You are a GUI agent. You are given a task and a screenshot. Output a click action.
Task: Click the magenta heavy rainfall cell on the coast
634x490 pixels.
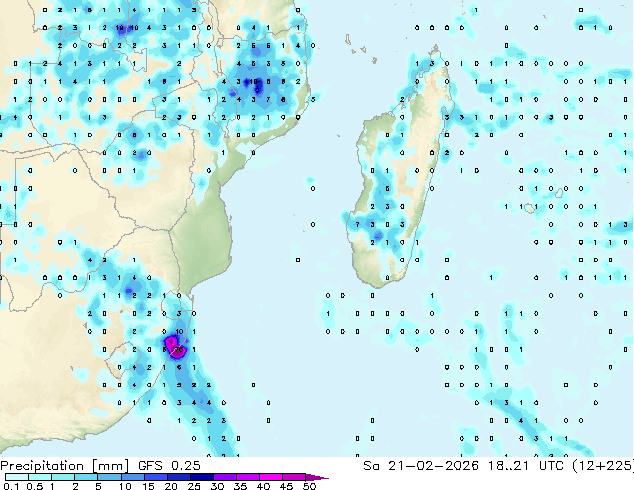coord(175,347)
